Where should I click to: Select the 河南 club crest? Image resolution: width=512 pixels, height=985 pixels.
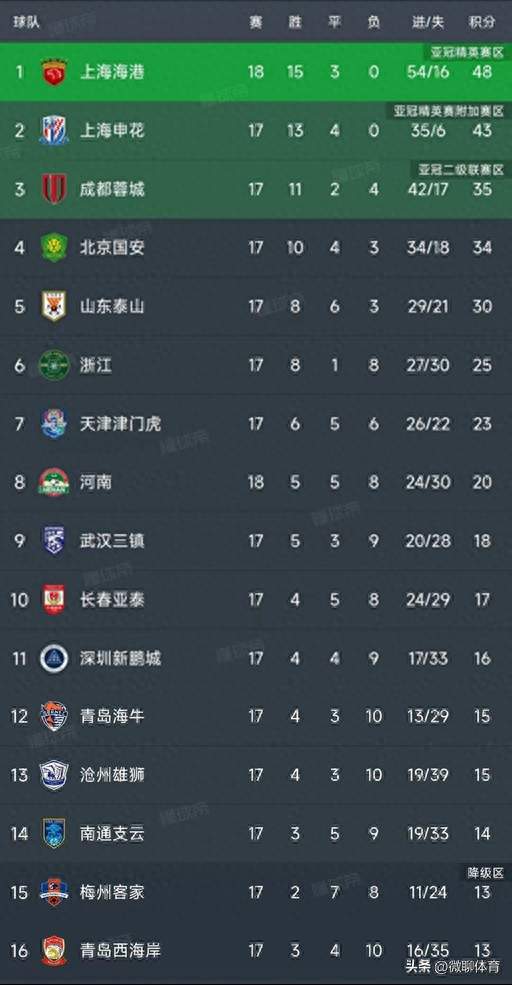[x=54, y=482]
